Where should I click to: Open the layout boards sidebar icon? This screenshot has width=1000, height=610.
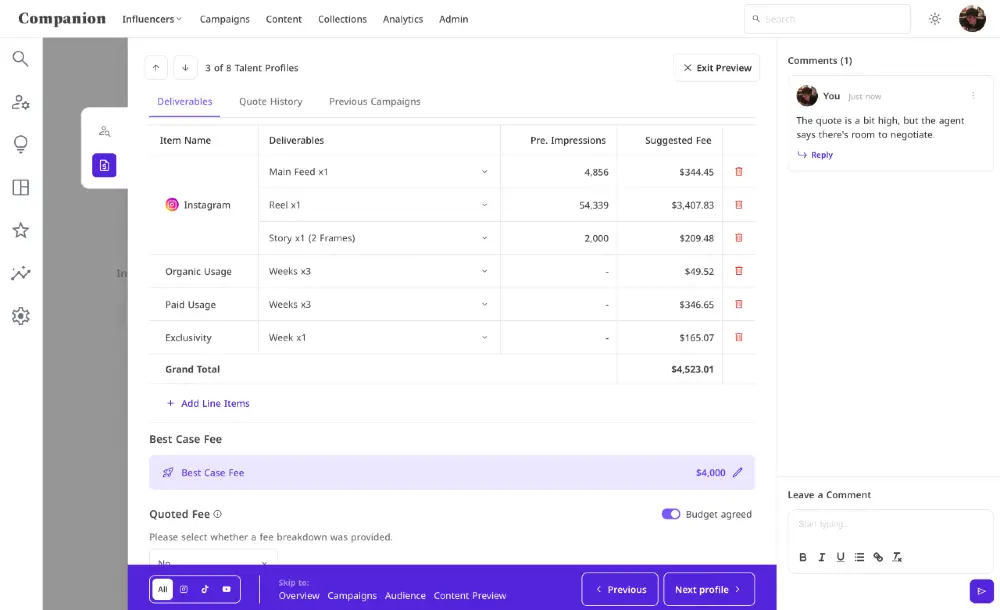20,187
